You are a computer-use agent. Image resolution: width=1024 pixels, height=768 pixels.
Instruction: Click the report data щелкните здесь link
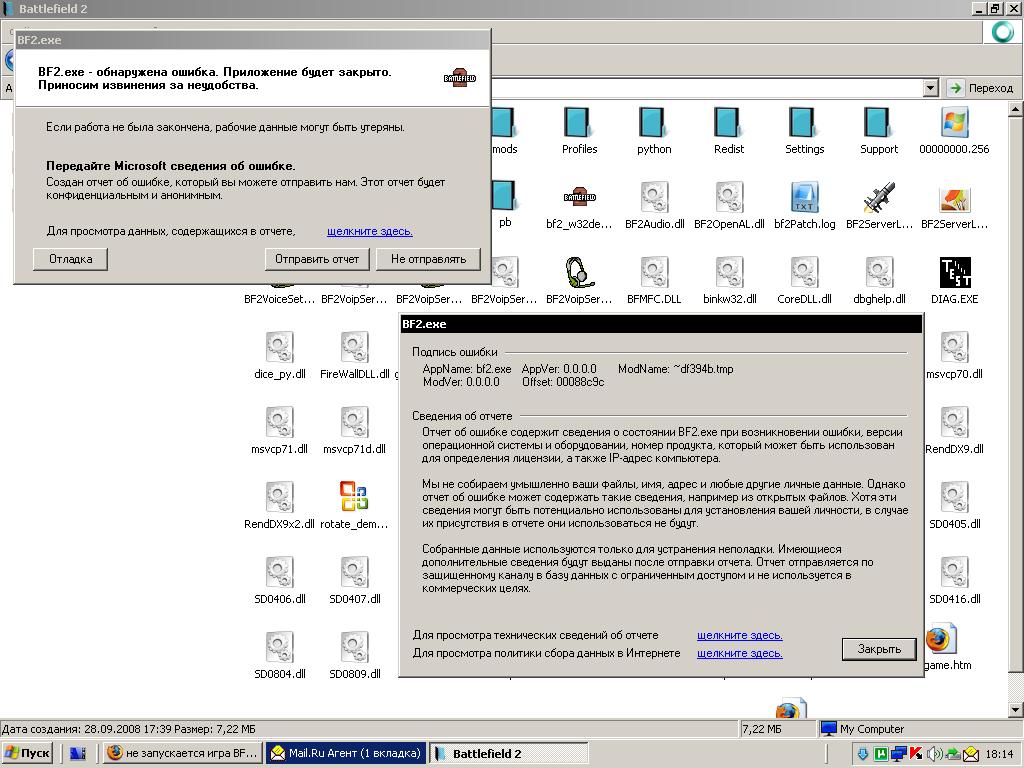click(x=369, y=232)
